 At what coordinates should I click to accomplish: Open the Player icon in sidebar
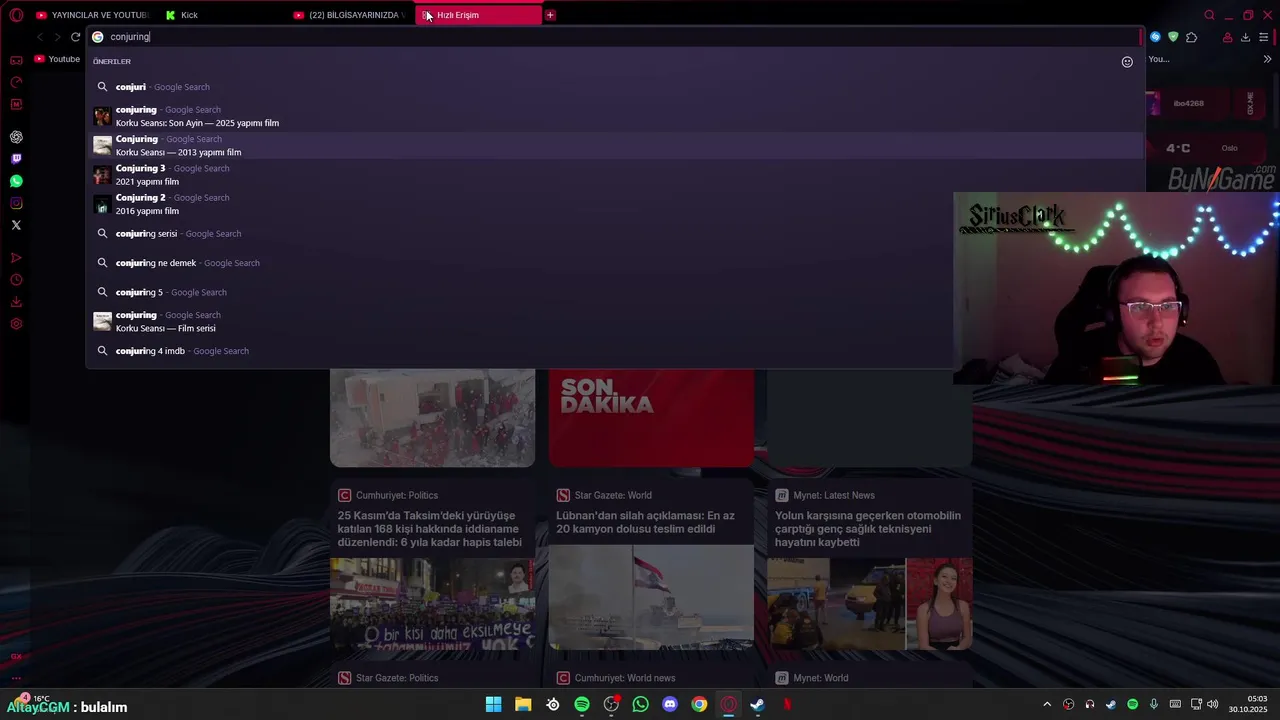coord(16,258)
